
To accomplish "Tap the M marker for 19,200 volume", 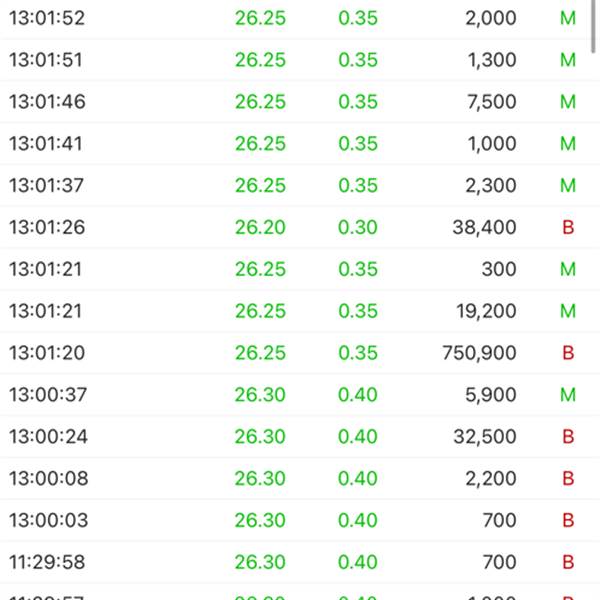I will click(x=568, y=311).
